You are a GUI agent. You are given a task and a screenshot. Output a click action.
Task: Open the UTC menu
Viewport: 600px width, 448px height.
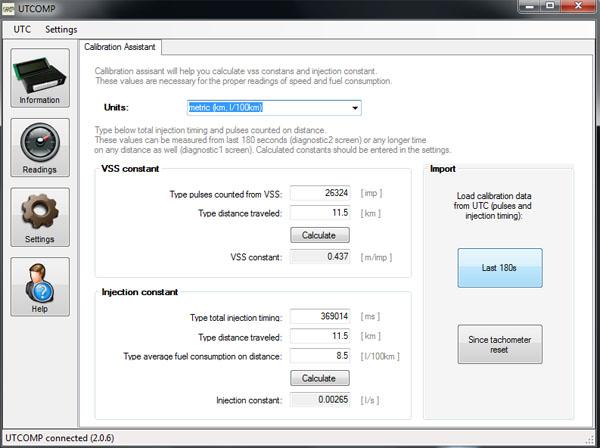(22, 29)
